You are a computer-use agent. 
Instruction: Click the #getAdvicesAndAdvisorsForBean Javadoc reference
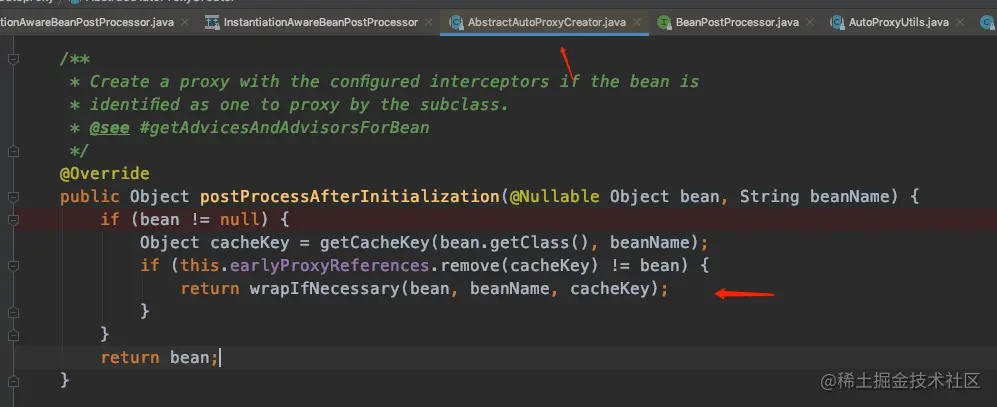pos(284,128)
